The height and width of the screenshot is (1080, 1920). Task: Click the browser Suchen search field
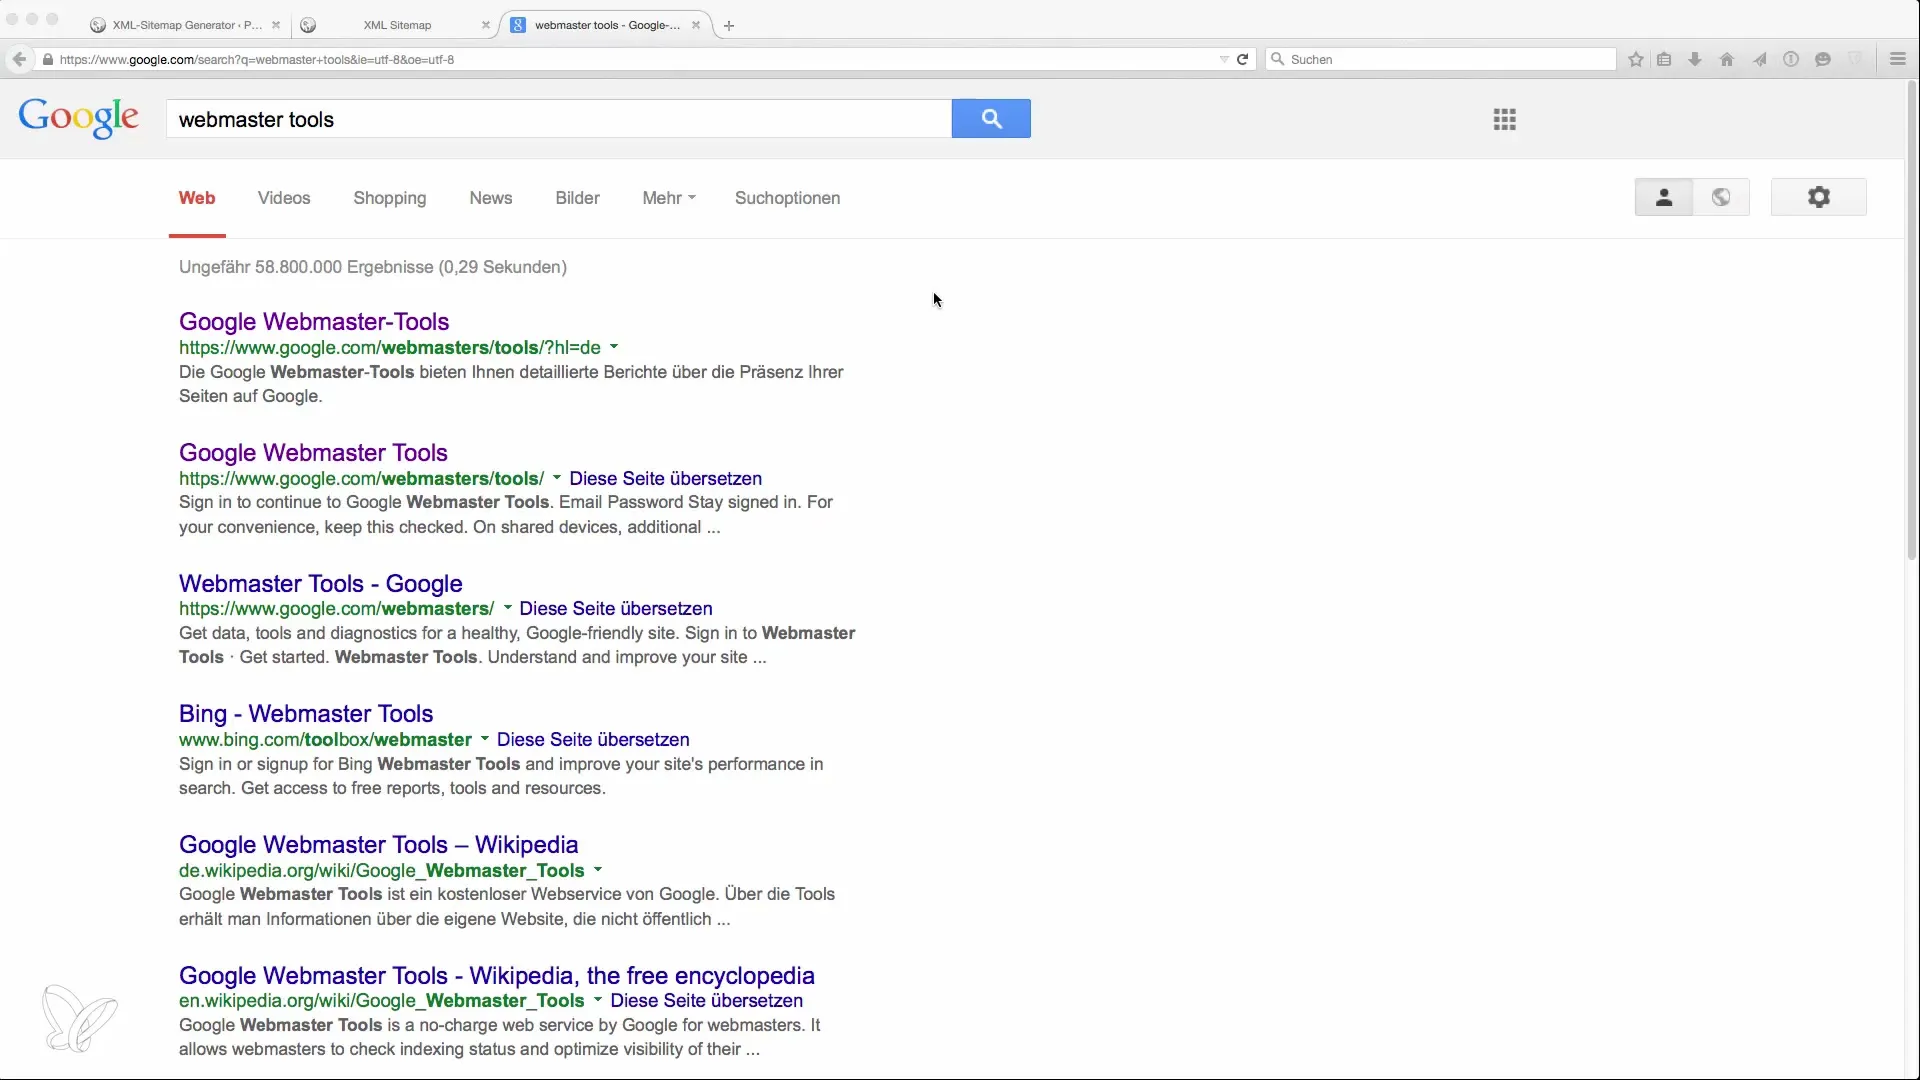1441,59
